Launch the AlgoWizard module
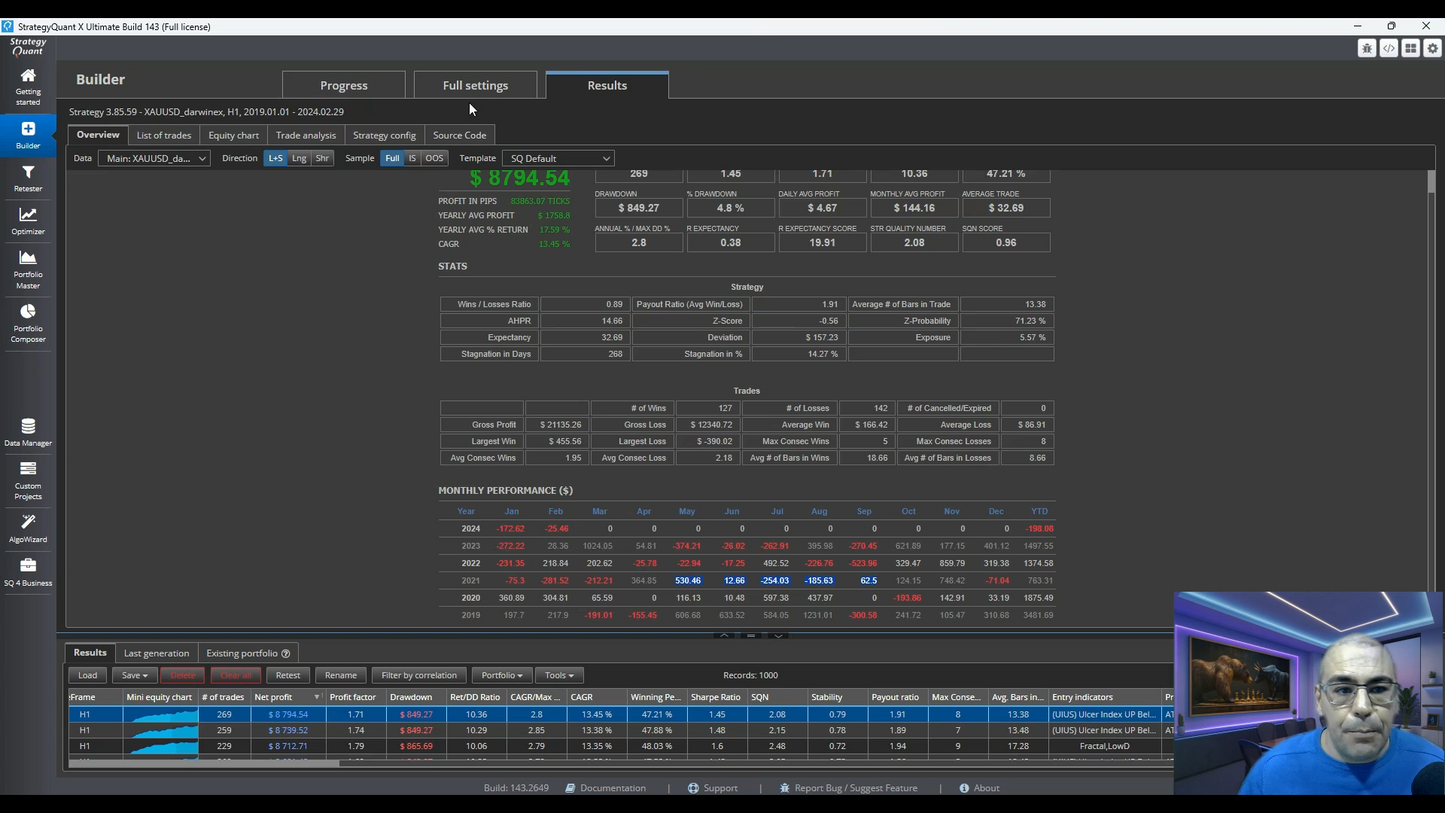The image size is (1445, 813). (28, 528)
